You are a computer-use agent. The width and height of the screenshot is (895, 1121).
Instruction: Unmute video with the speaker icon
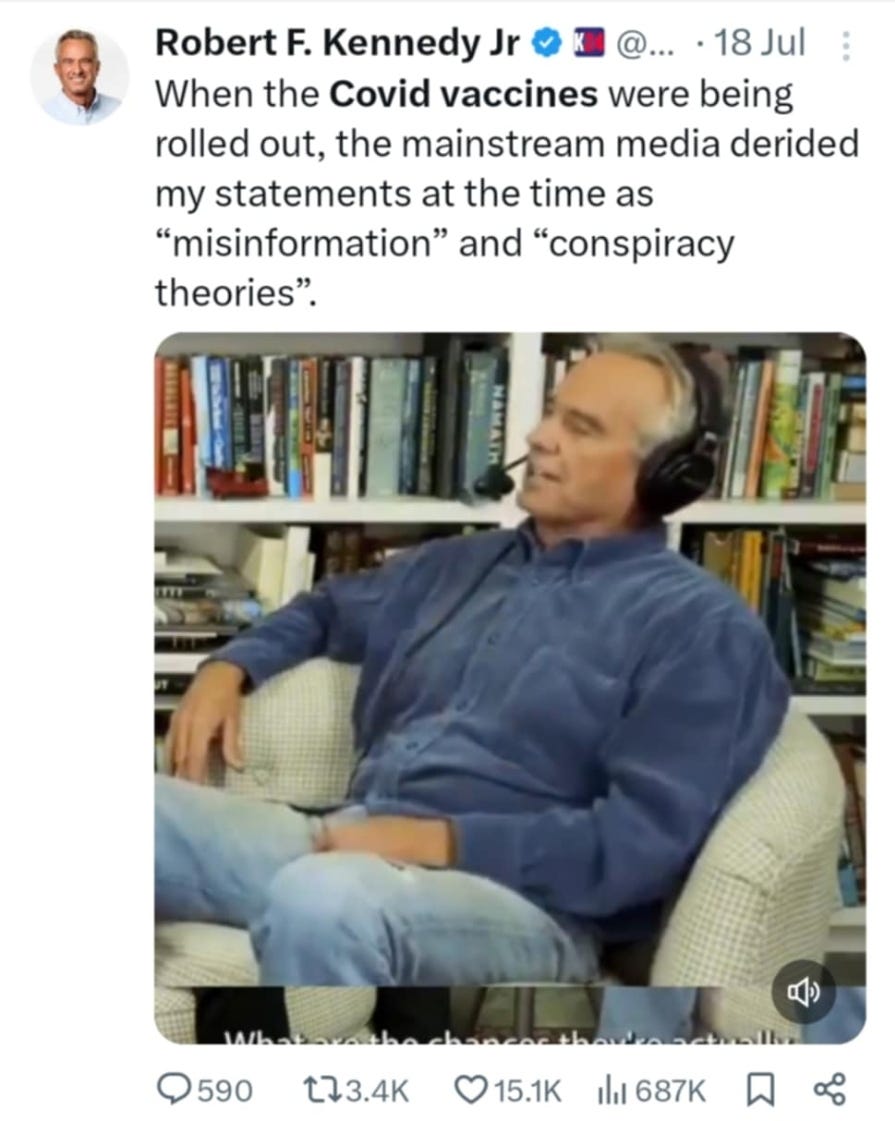coord(803,992)
